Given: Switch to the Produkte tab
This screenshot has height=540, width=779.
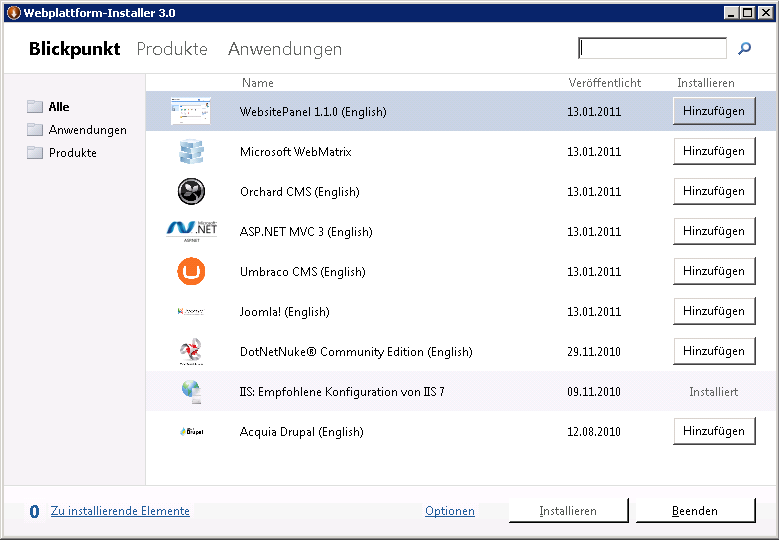Looking at the screenshot, I should [x=172, y=49].
